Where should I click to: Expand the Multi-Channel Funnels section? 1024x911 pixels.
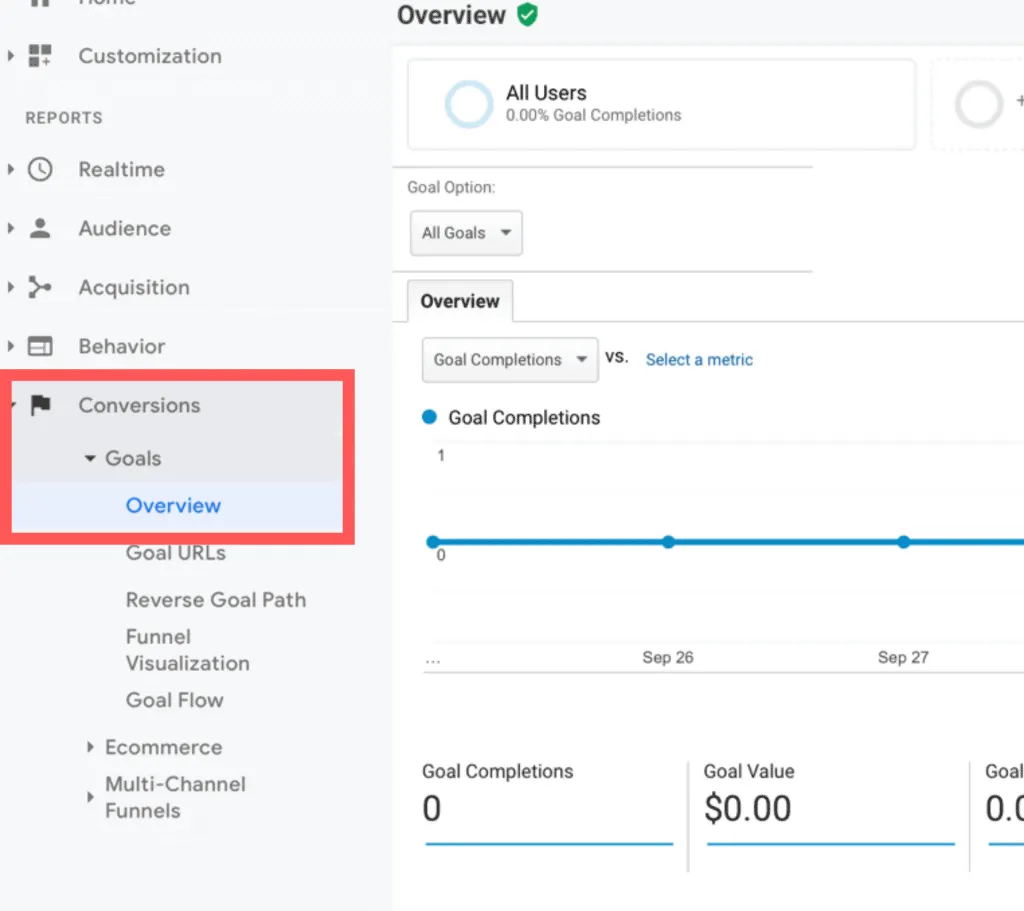tap(90, 797)
